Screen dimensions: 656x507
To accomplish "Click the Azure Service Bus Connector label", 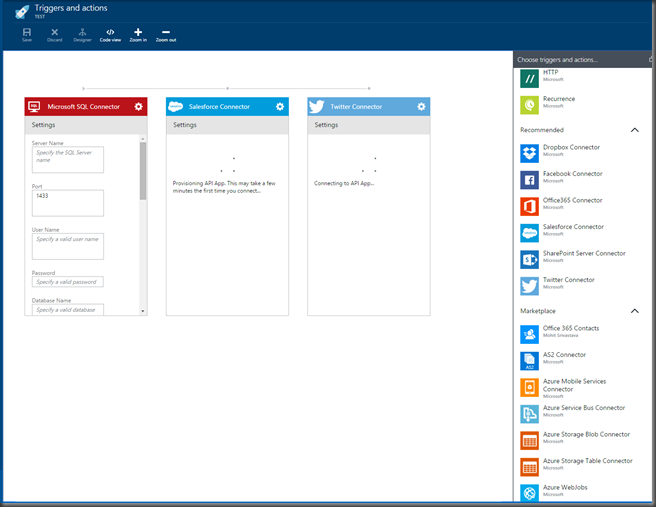I will coord(584,408).
